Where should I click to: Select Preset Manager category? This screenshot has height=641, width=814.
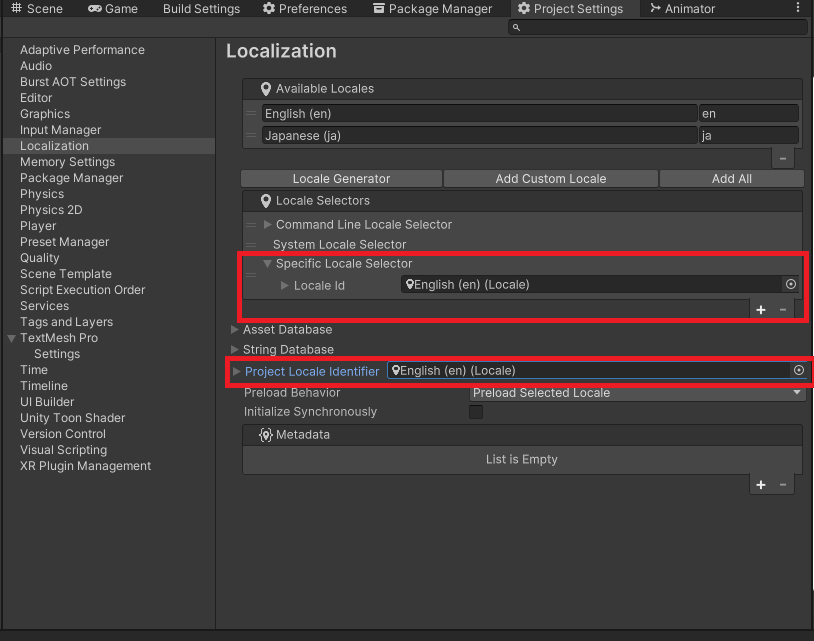pos(65,242)
